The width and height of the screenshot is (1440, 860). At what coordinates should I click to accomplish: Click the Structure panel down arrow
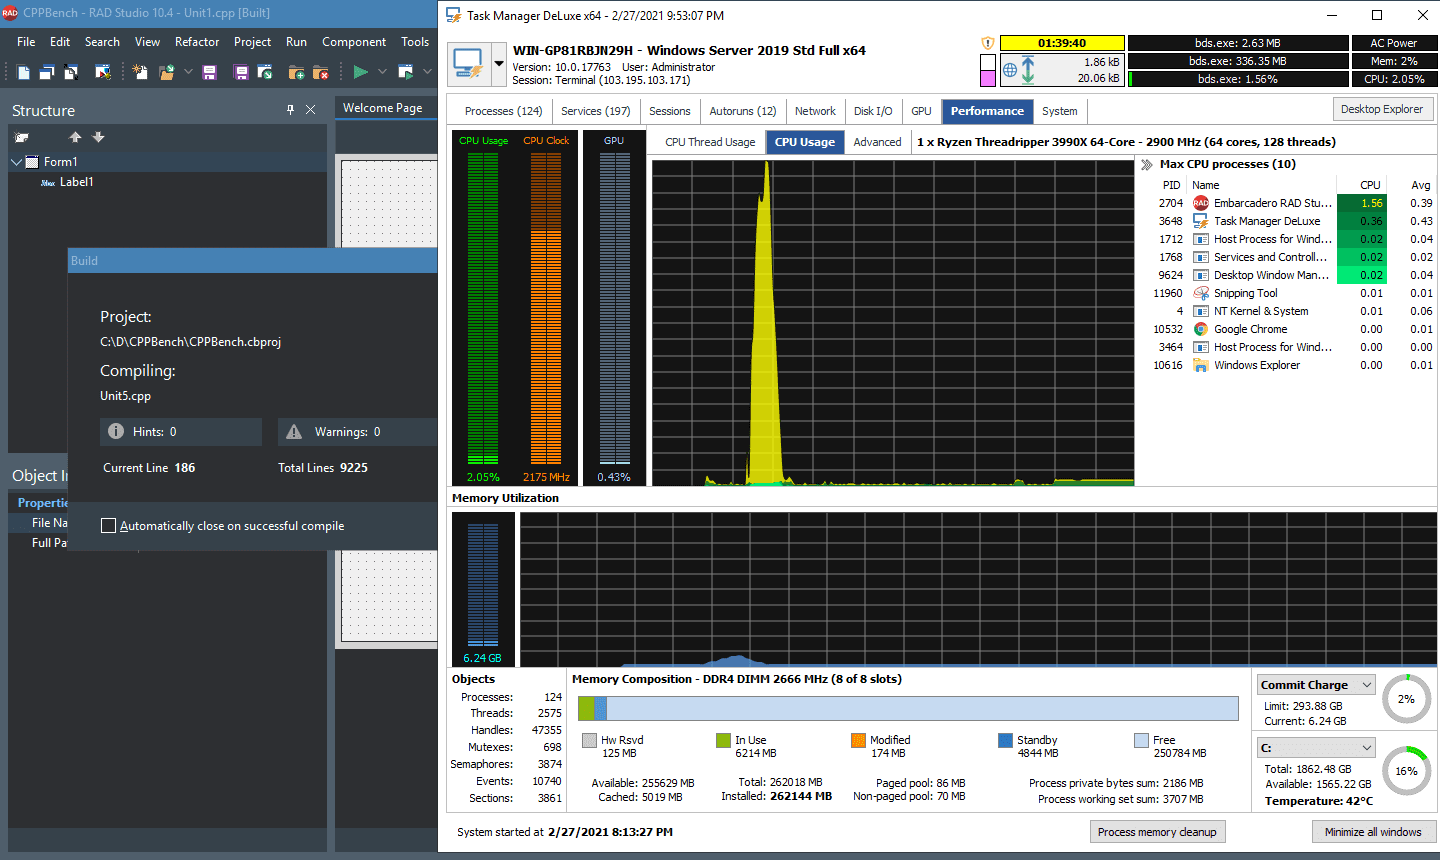pyautogui.click(x=98, y=137)
